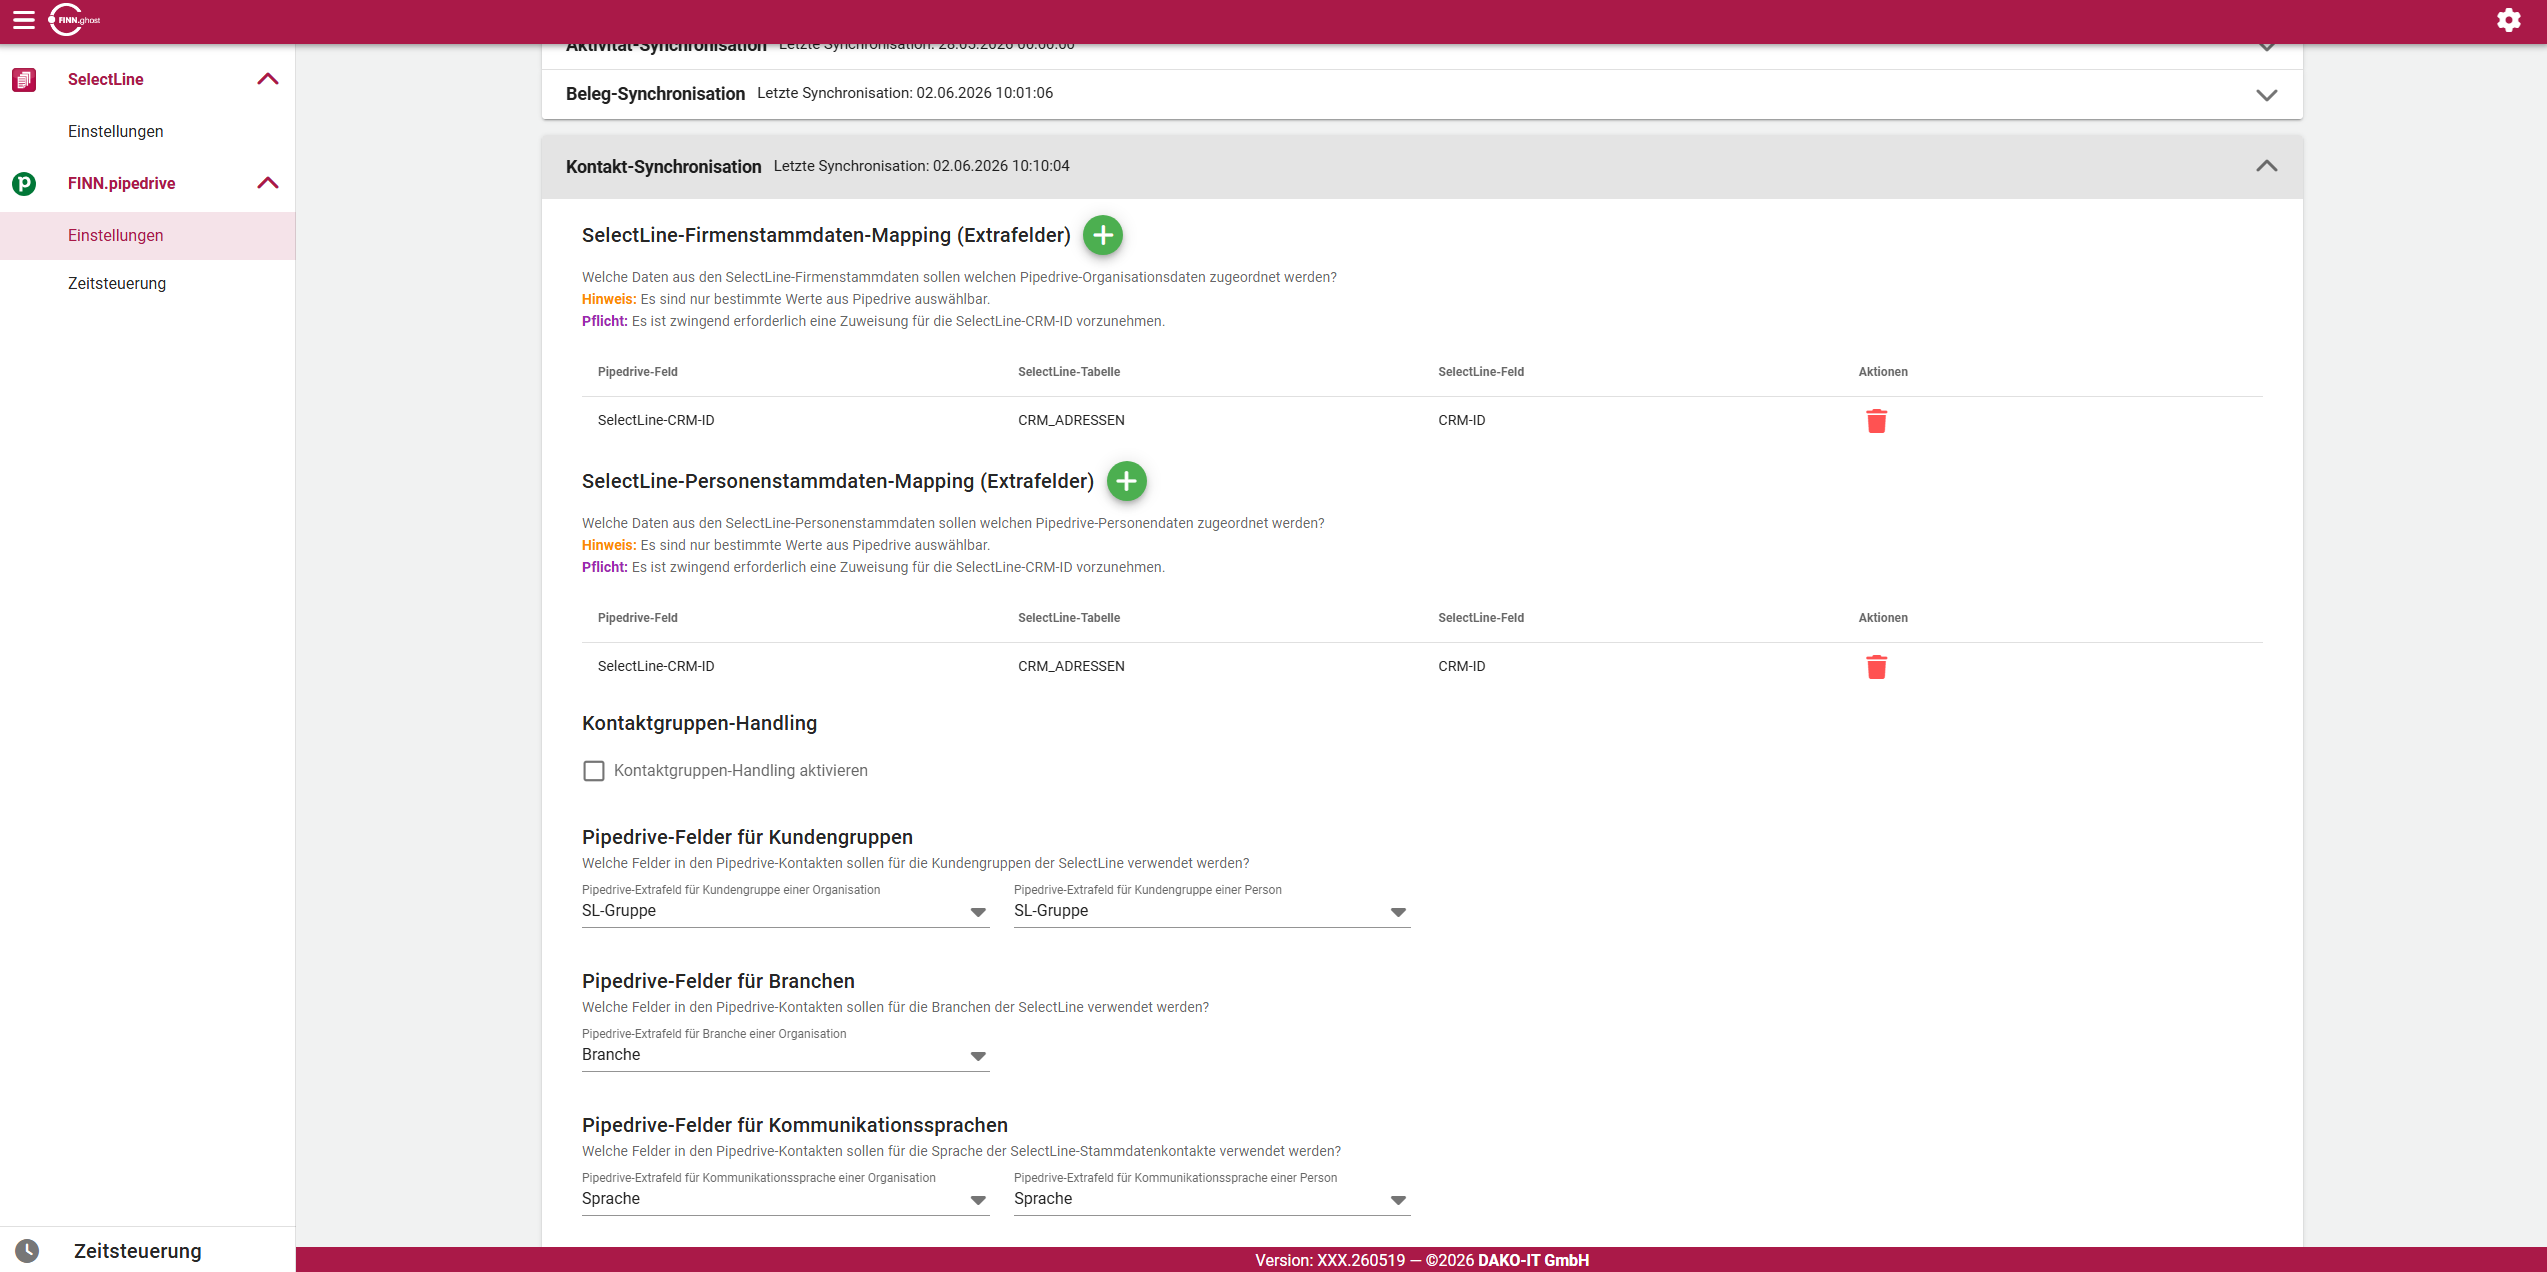Open Kundengruppe einer Organisation dropdown
This screenshot has width=2547, height=1272.
(786, 911)
